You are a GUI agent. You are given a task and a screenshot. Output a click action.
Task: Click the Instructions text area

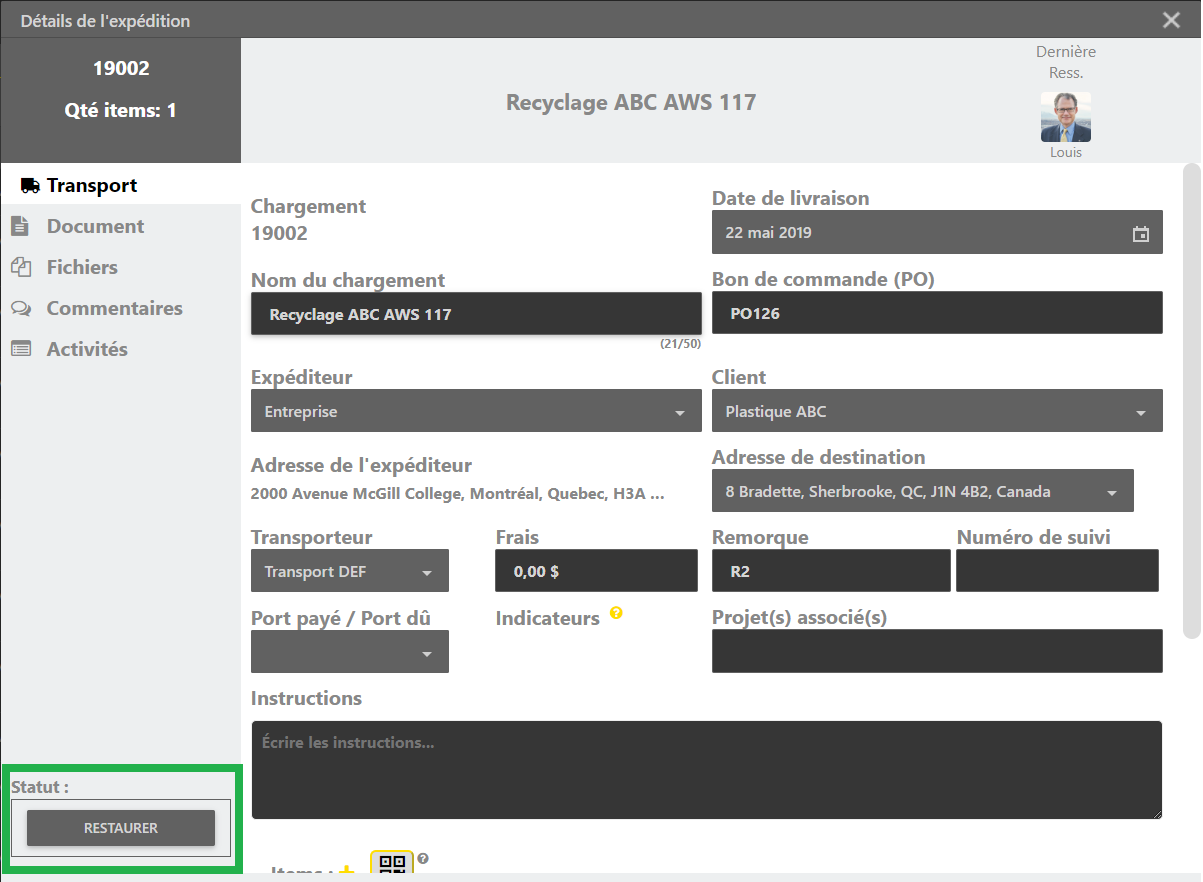706,770
